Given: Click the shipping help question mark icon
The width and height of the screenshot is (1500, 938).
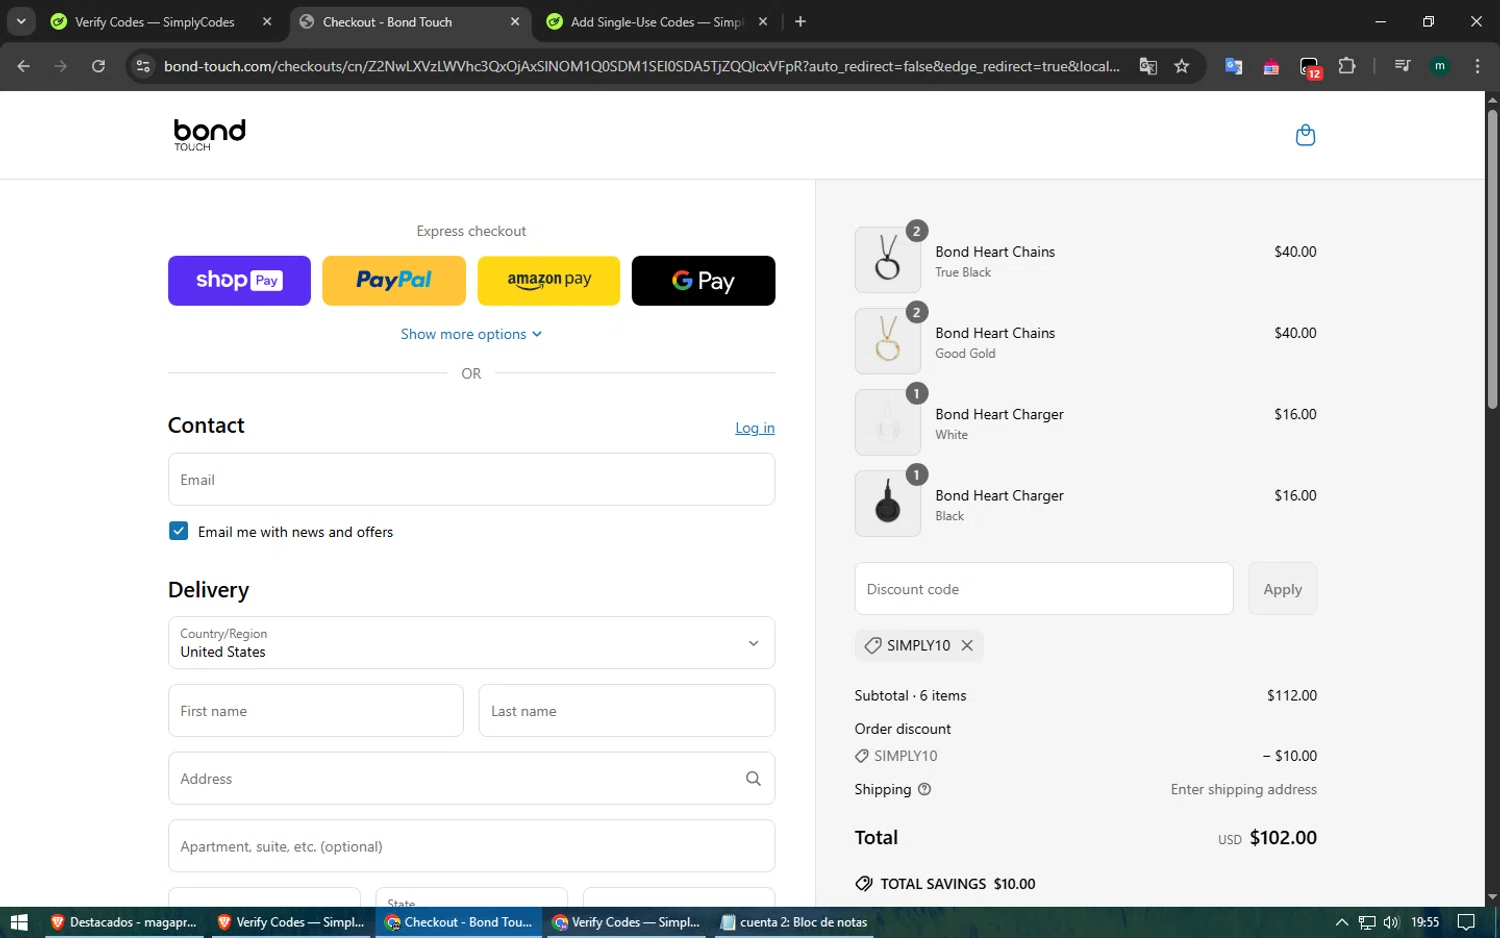Looking at the screenshot, I should tap(924, 789).
